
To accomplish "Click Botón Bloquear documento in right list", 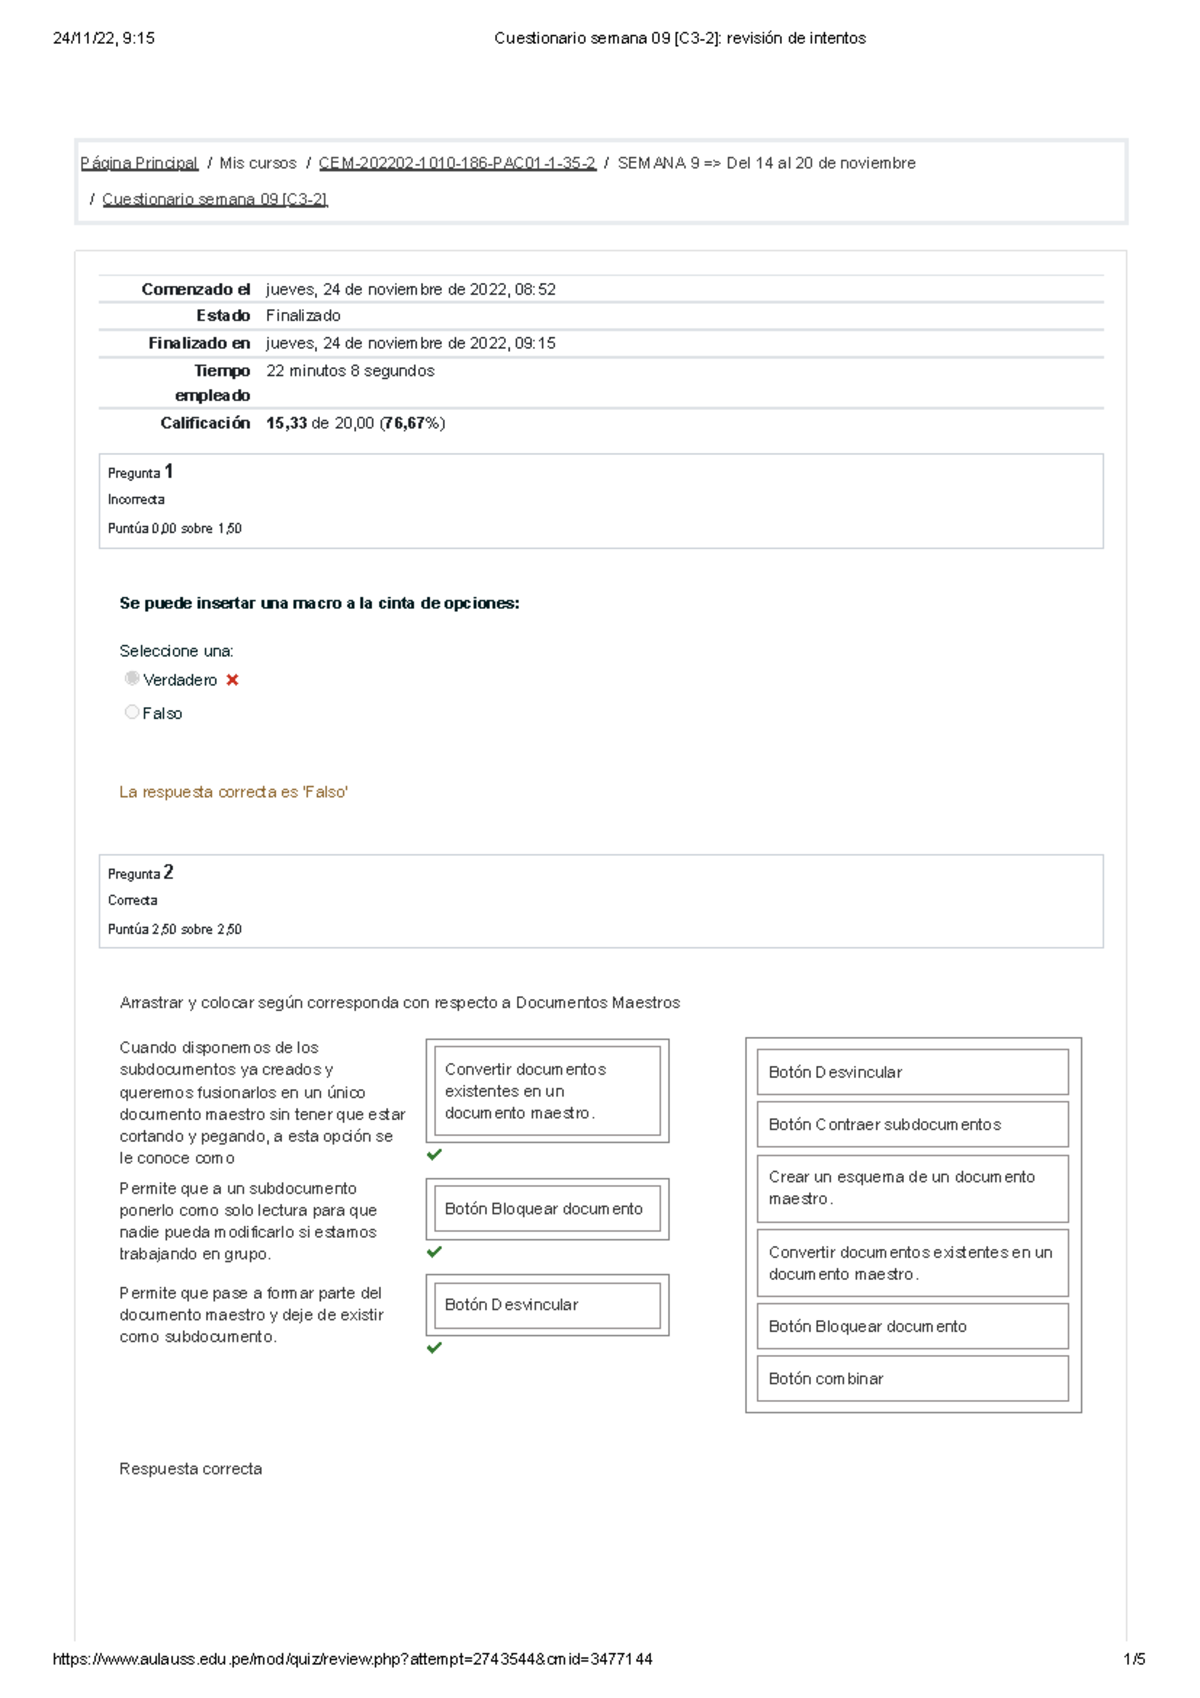I will point(912,1326).
